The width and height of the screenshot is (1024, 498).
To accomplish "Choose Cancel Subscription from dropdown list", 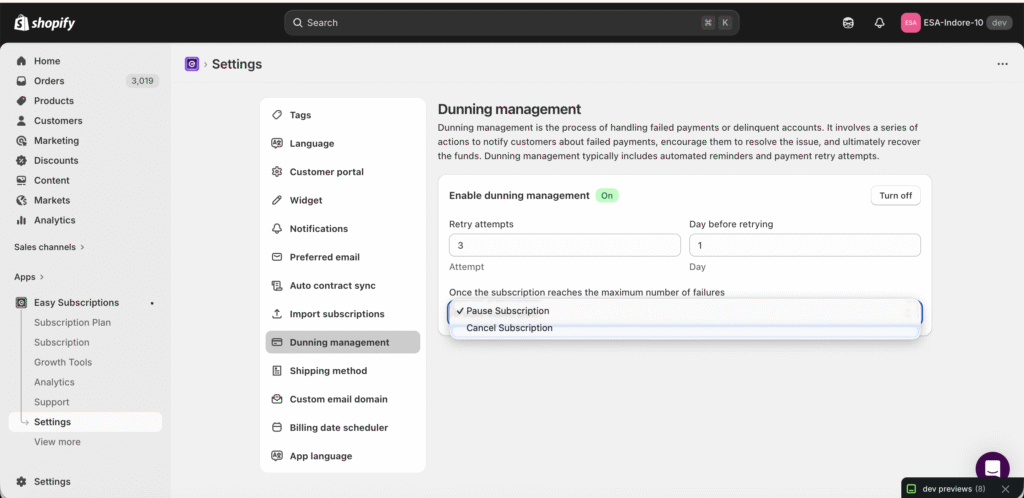I will [509, 328].
